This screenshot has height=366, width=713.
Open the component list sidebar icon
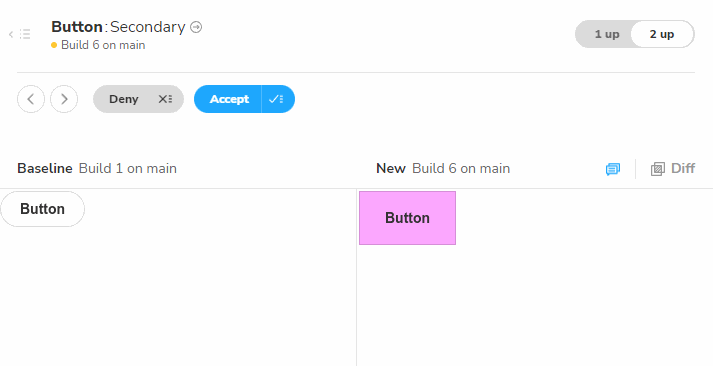[x=20, y=34]
